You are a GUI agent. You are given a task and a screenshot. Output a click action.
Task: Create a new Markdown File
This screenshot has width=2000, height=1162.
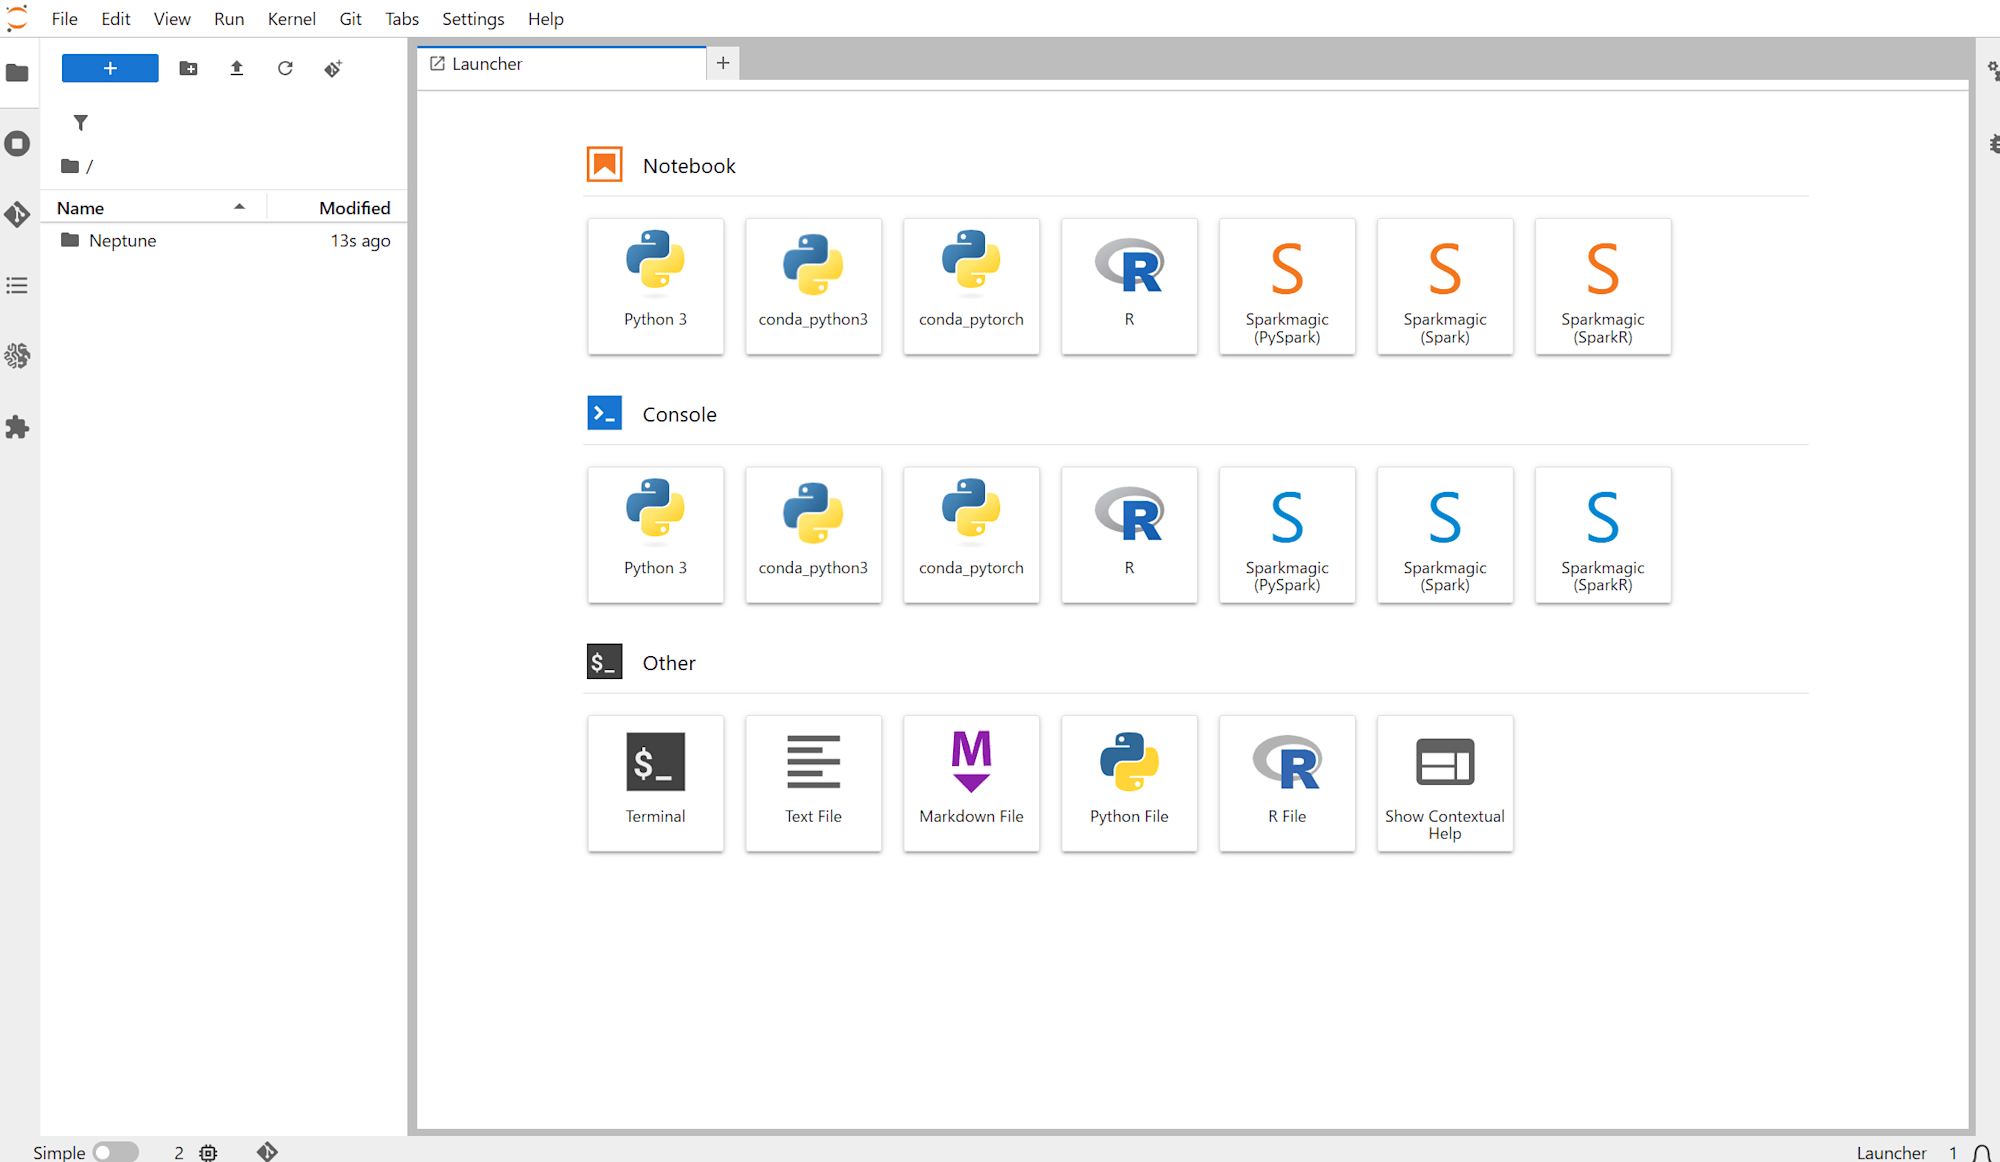tap(971, 782)
